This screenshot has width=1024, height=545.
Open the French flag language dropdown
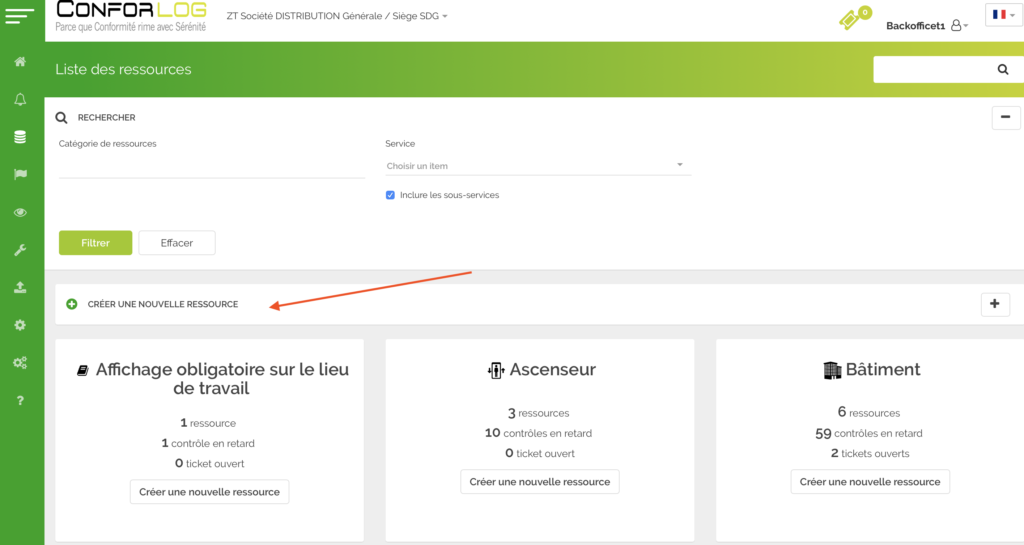1003,15
